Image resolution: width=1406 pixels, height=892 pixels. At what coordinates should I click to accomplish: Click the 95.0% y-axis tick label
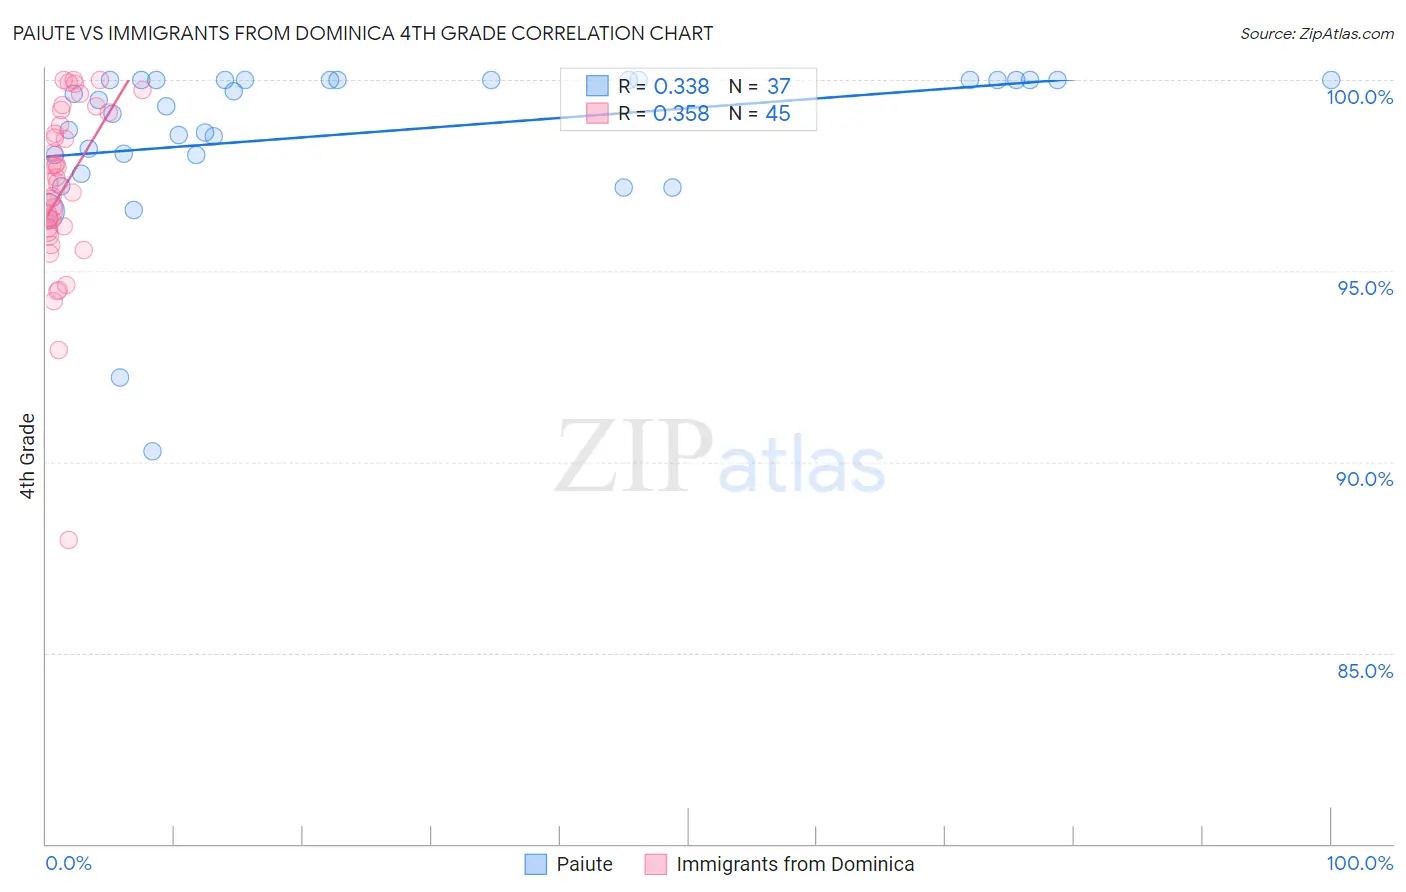click(1365, 288)
